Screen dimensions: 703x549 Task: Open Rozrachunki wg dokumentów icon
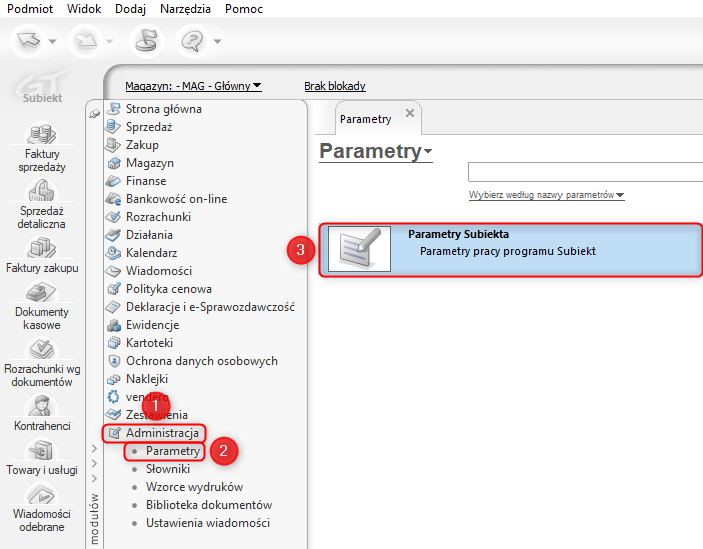click(x=42, y=348)
